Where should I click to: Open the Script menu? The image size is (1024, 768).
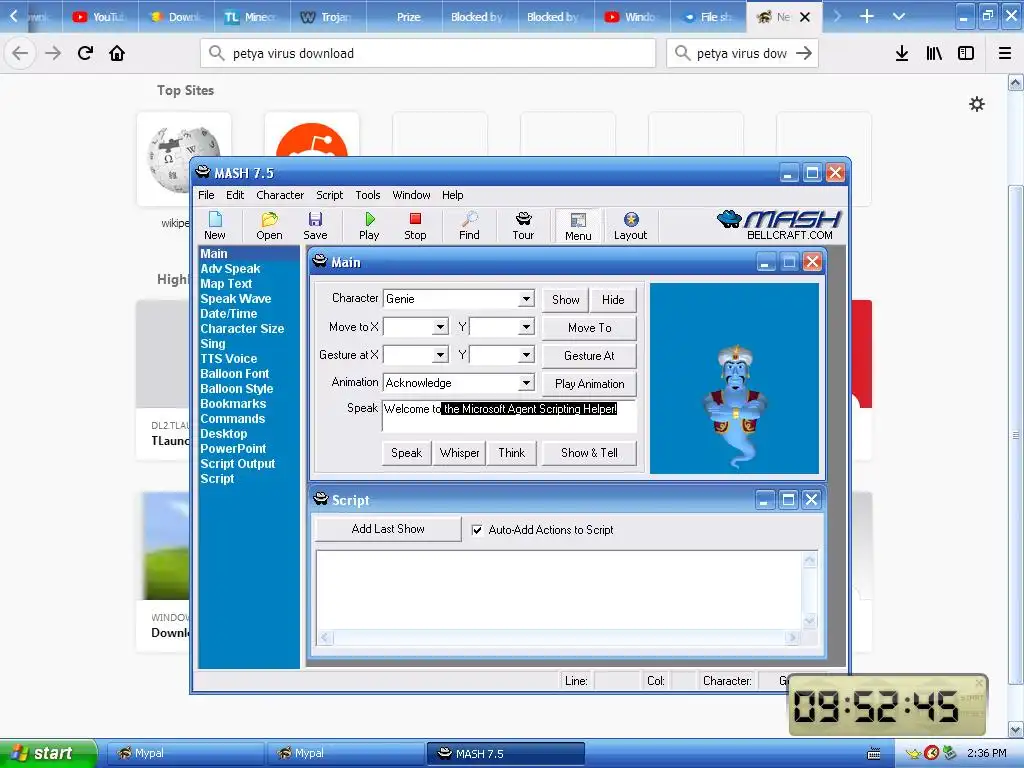coord(329,195)
